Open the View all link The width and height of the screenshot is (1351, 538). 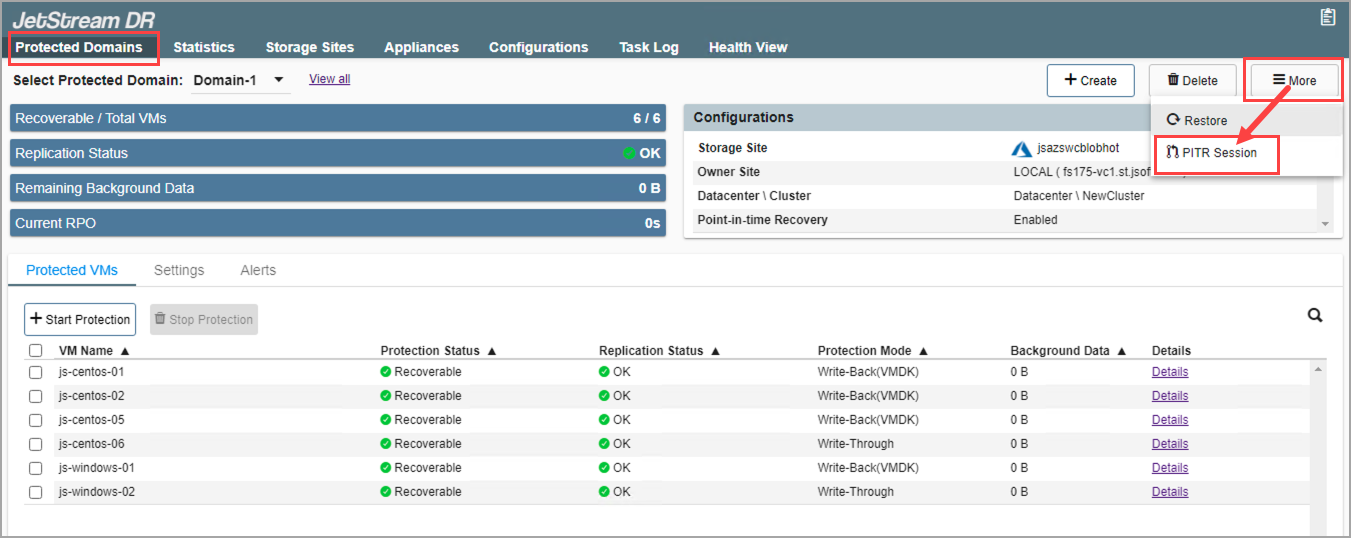point(329,79)
